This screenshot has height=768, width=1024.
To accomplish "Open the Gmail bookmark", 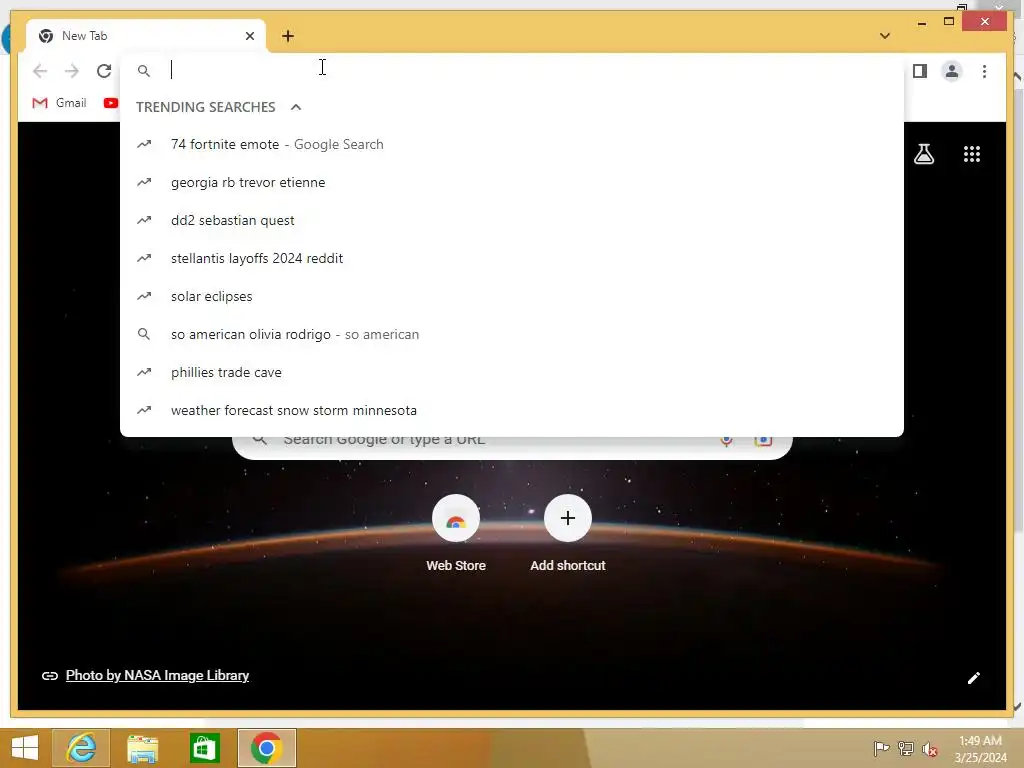I will click(59, 103).
